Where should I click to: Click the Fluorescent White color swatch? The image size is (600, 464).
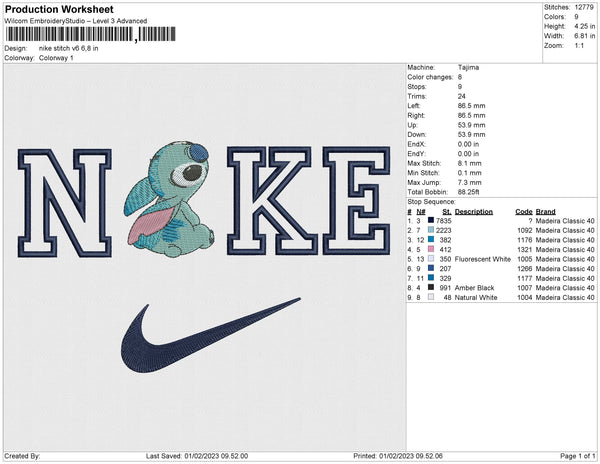point(431,259)
